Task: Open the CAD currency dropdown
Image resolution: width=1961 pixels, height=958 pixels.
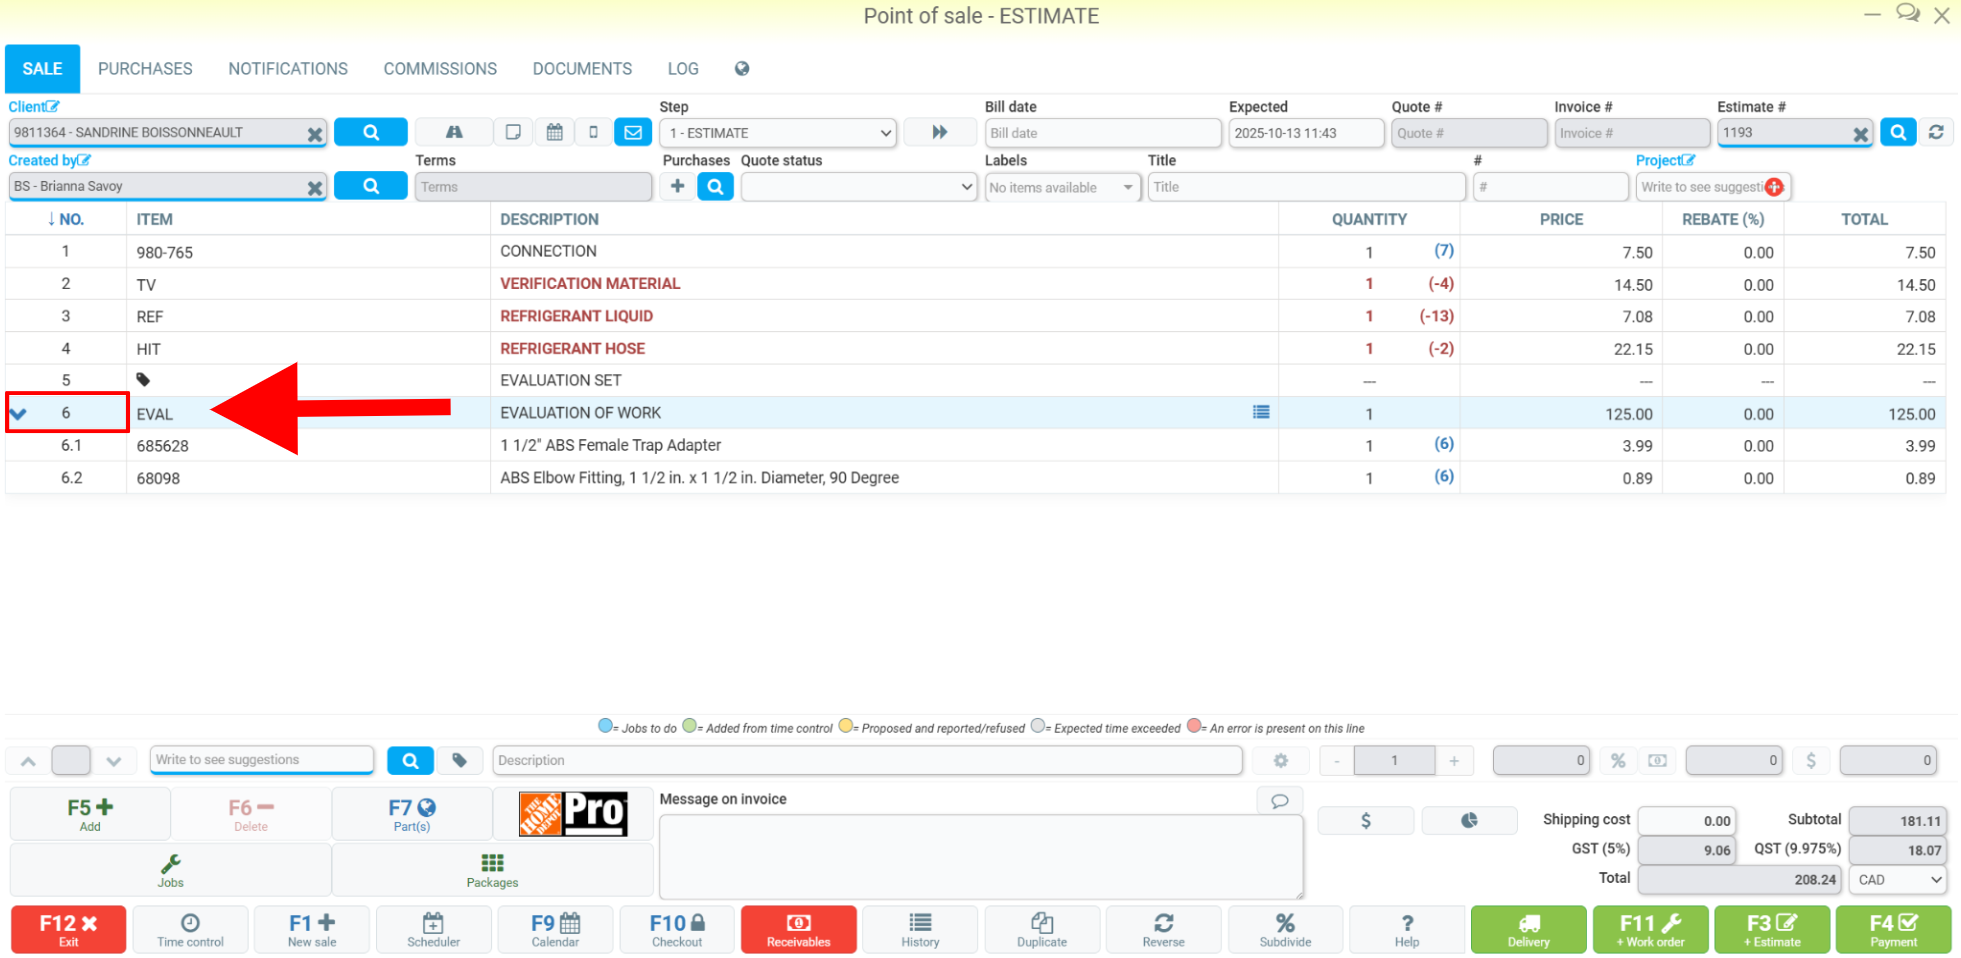Action: point(1899,880)
